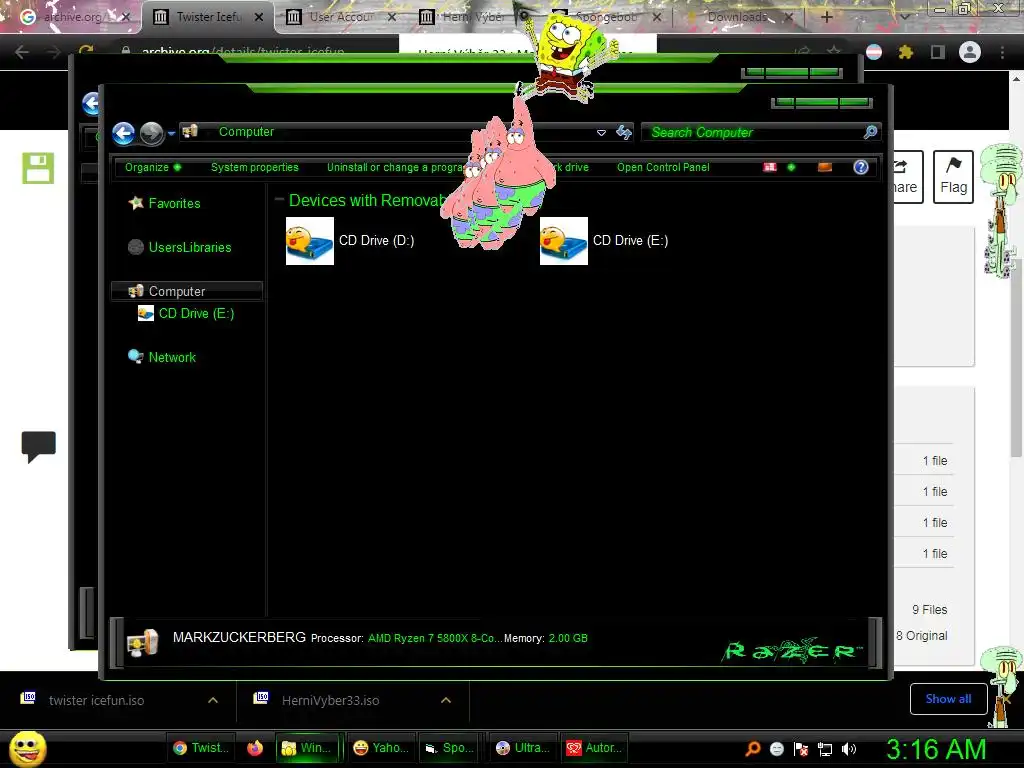This screenshot has height=768, width=1024.
Task: Click Show all downloads button
Action: (x=948, y=699)
